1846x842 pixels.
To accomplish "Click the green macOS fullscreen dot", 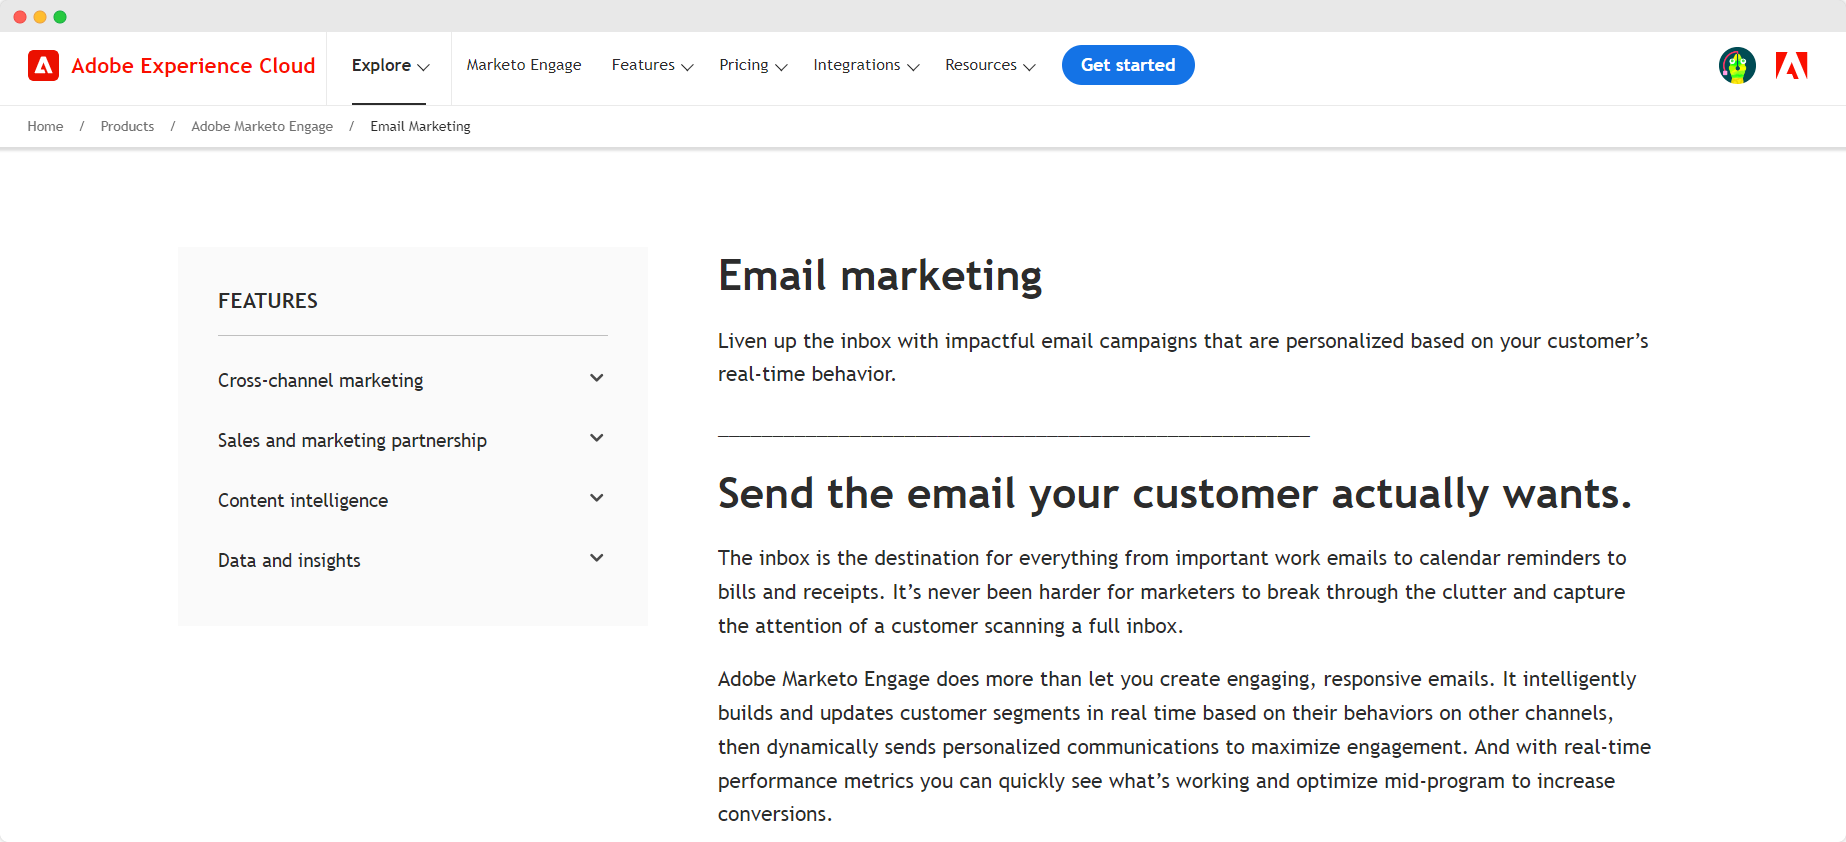I will click(60, 17).
